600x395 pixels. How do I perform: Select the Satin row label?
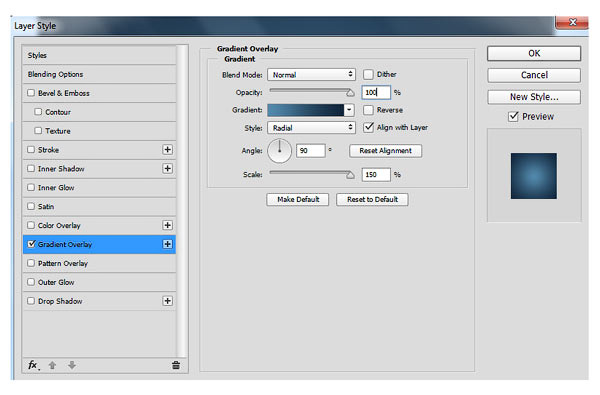click(x=46, y=207)
